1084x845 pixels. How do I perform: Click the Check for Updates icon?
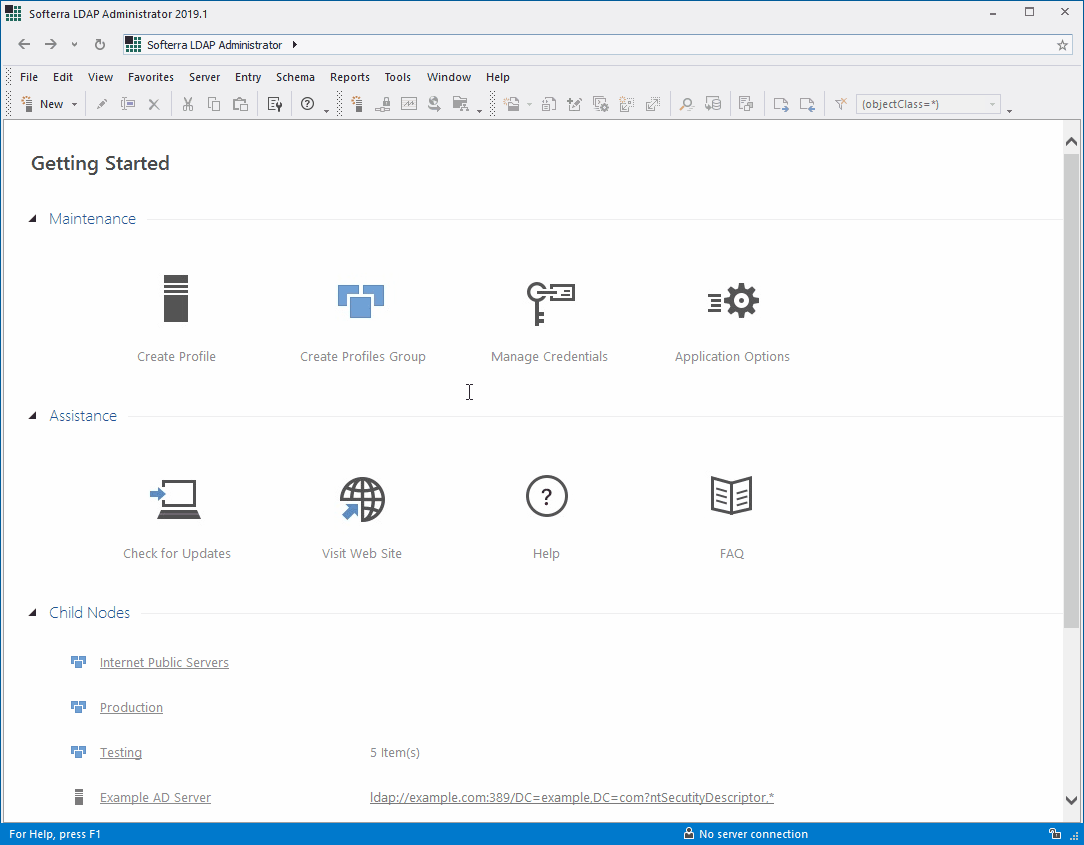tap(176, 499)
